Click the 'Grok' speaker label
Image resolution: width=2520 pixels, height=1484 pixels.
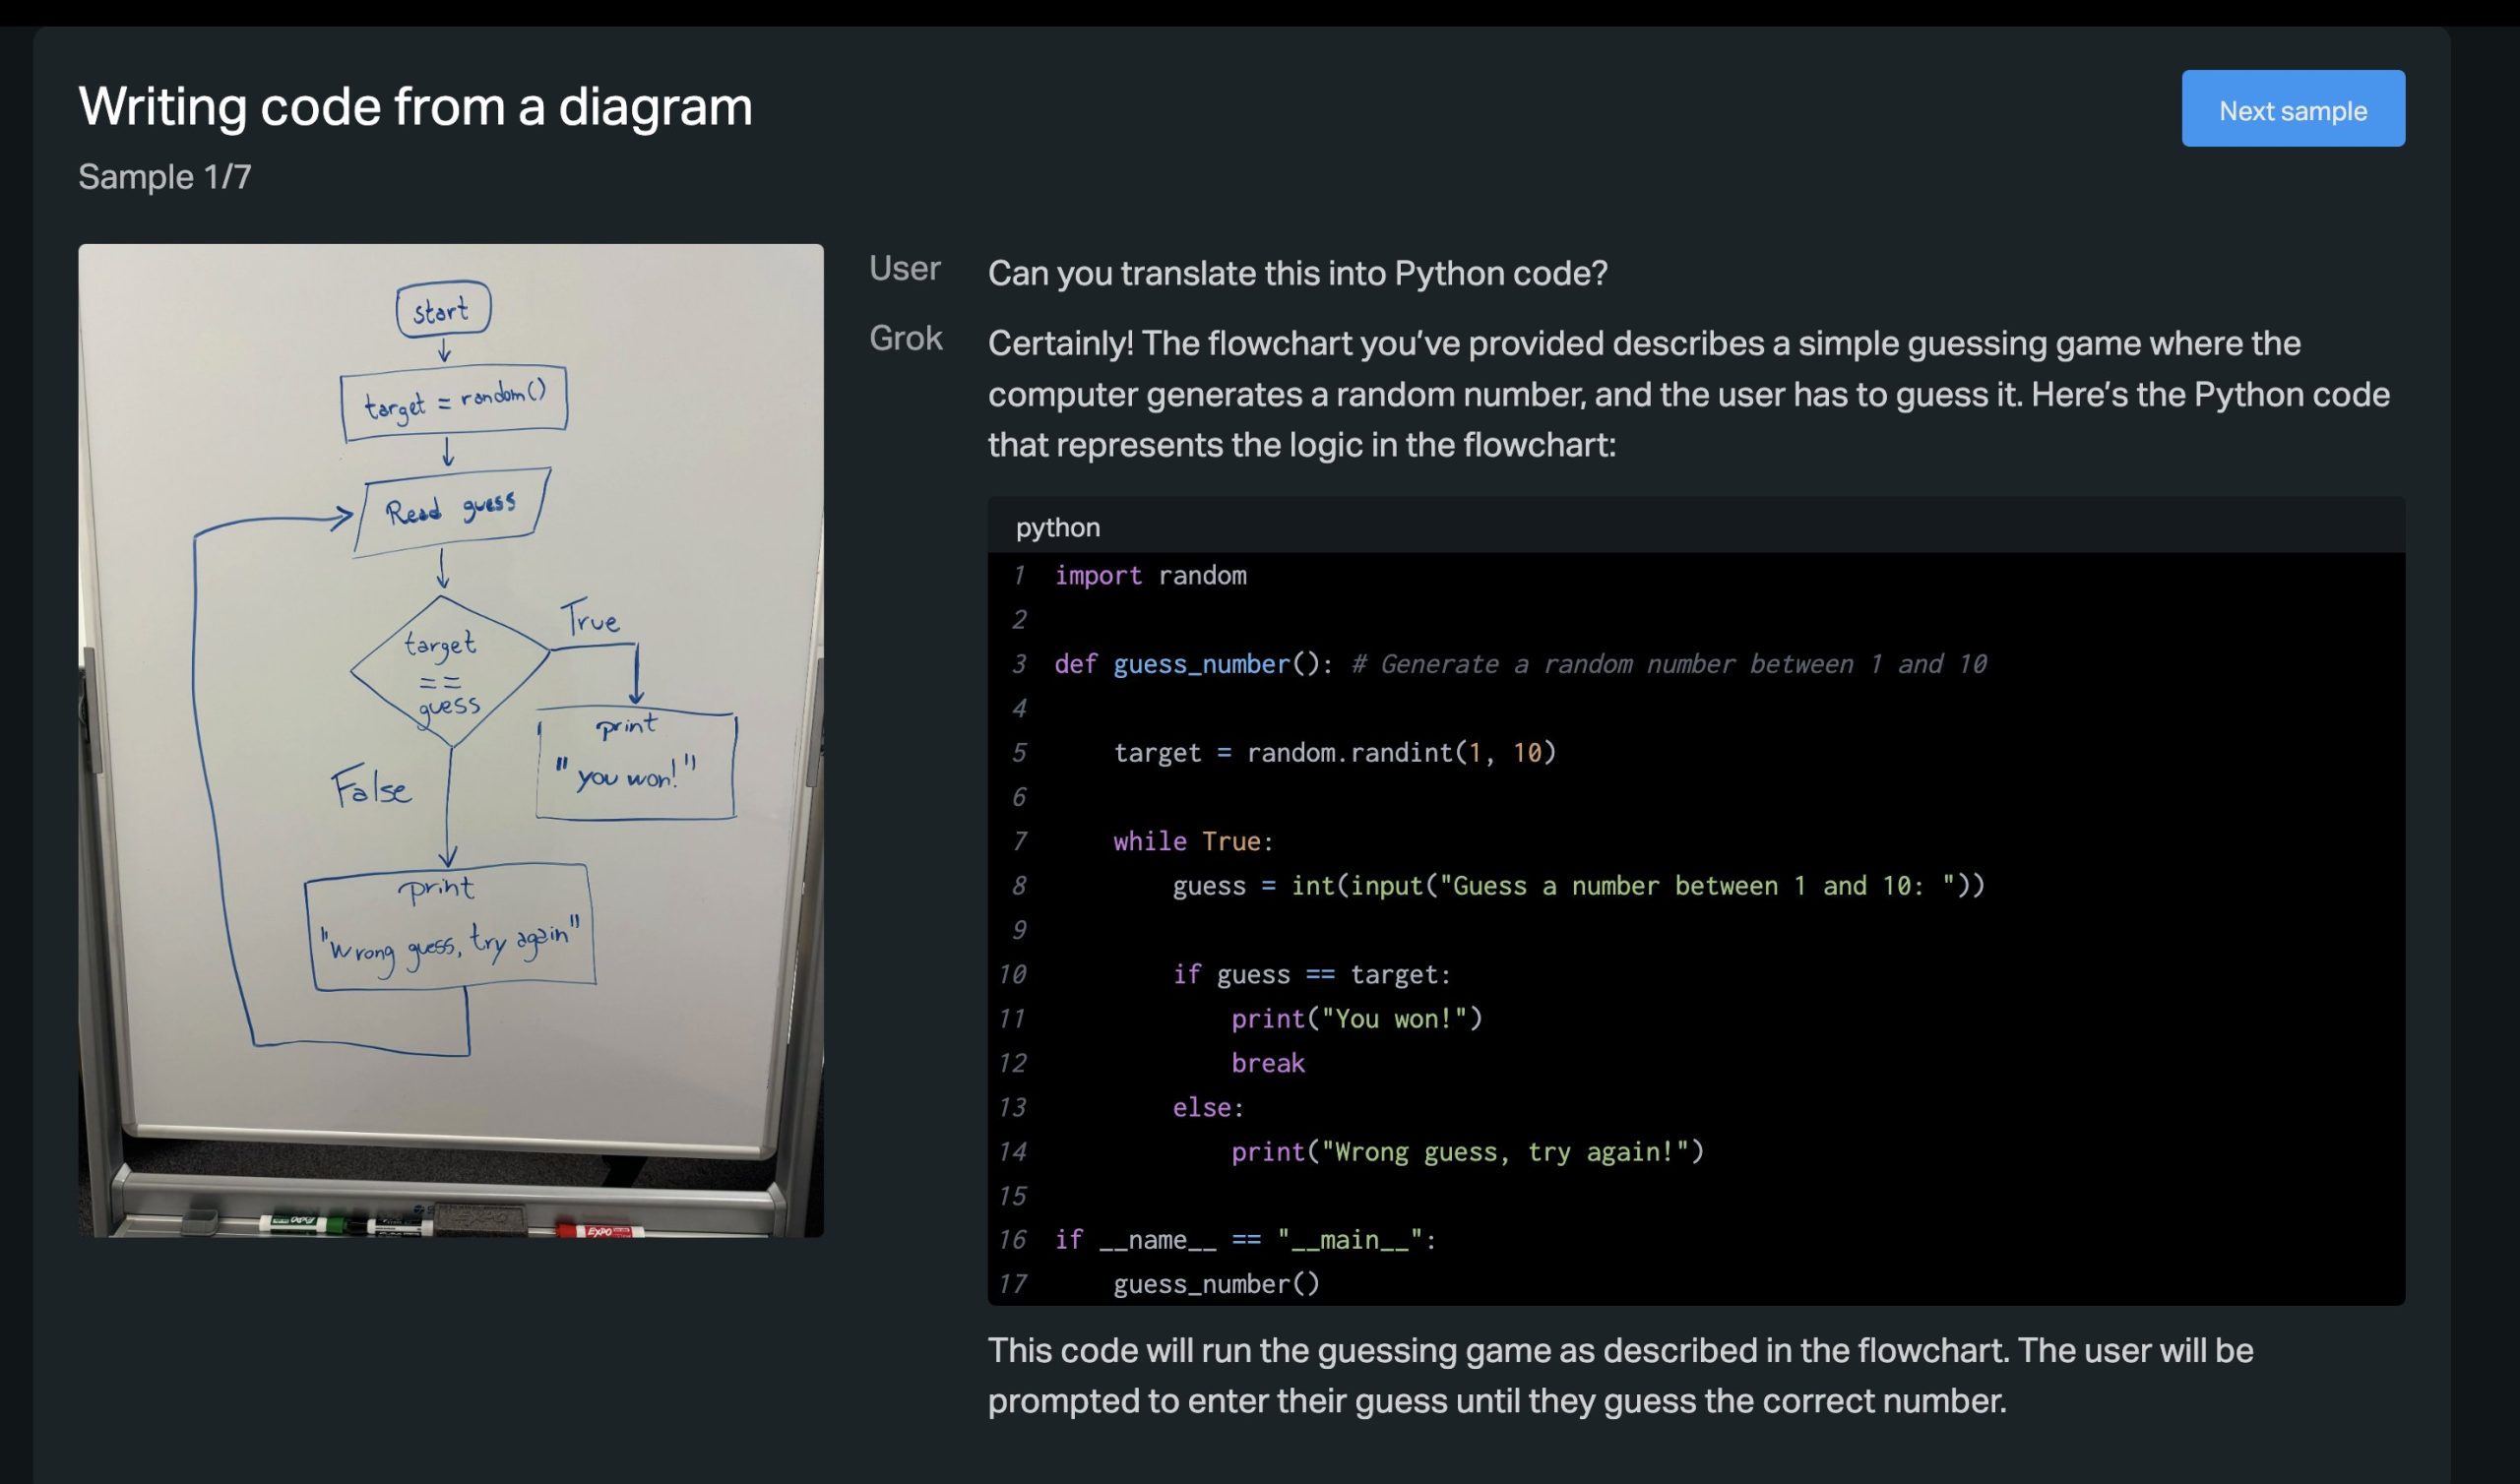pos(905,338)
